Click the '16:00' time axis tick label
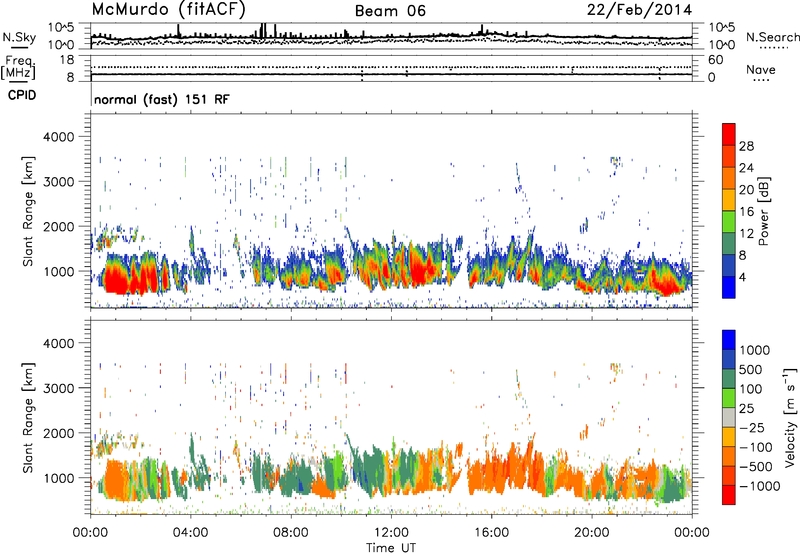800x554 pixels. click(491, 533)
